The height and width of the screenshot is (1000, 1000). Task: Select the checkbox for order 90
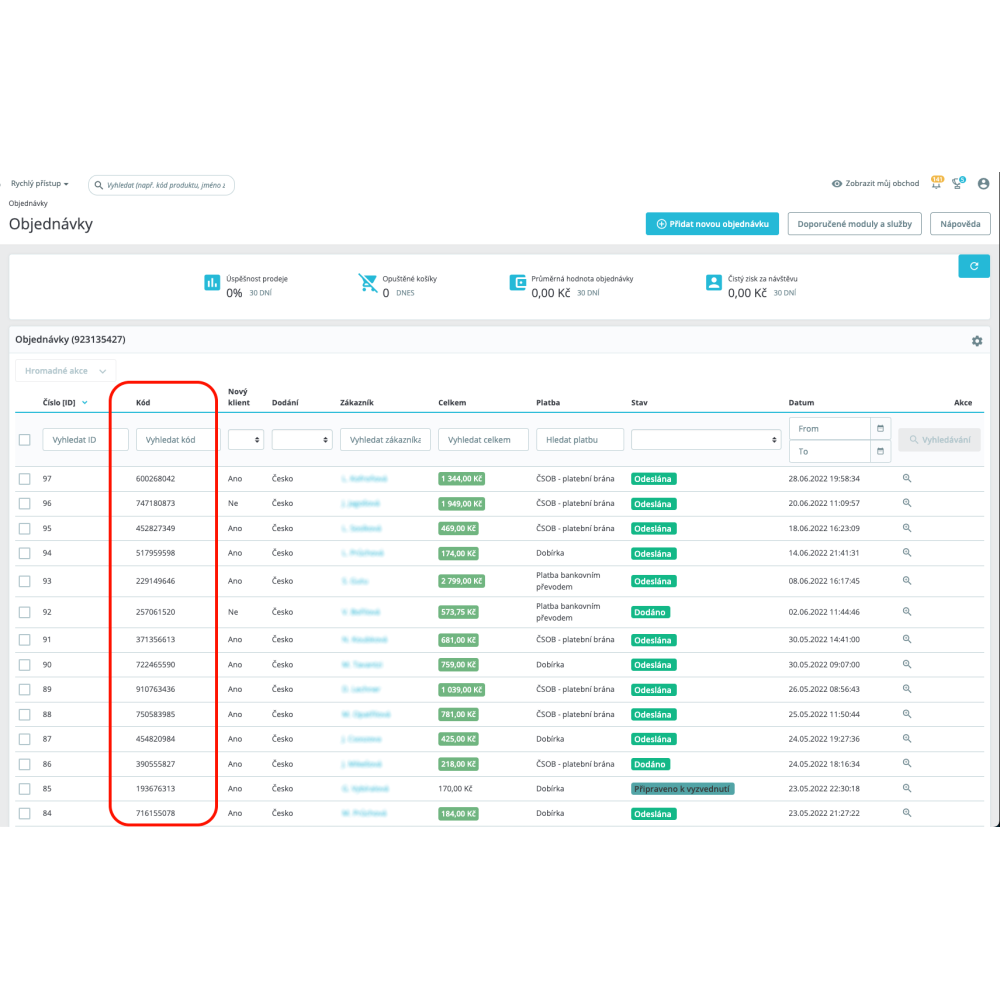pyautogui.click(x=25, y=664)
